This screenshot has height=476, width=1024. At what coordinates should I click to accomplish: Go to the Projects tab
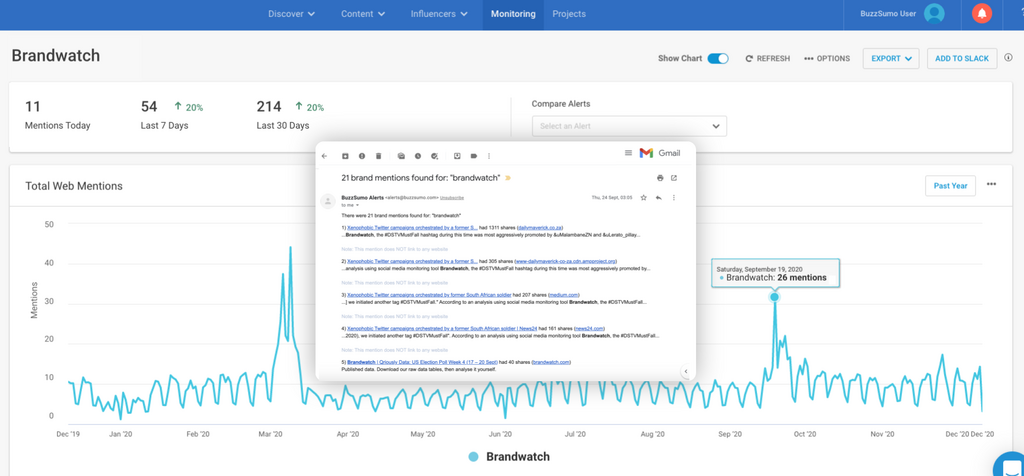pyautogui.click(x=569, y=14)
